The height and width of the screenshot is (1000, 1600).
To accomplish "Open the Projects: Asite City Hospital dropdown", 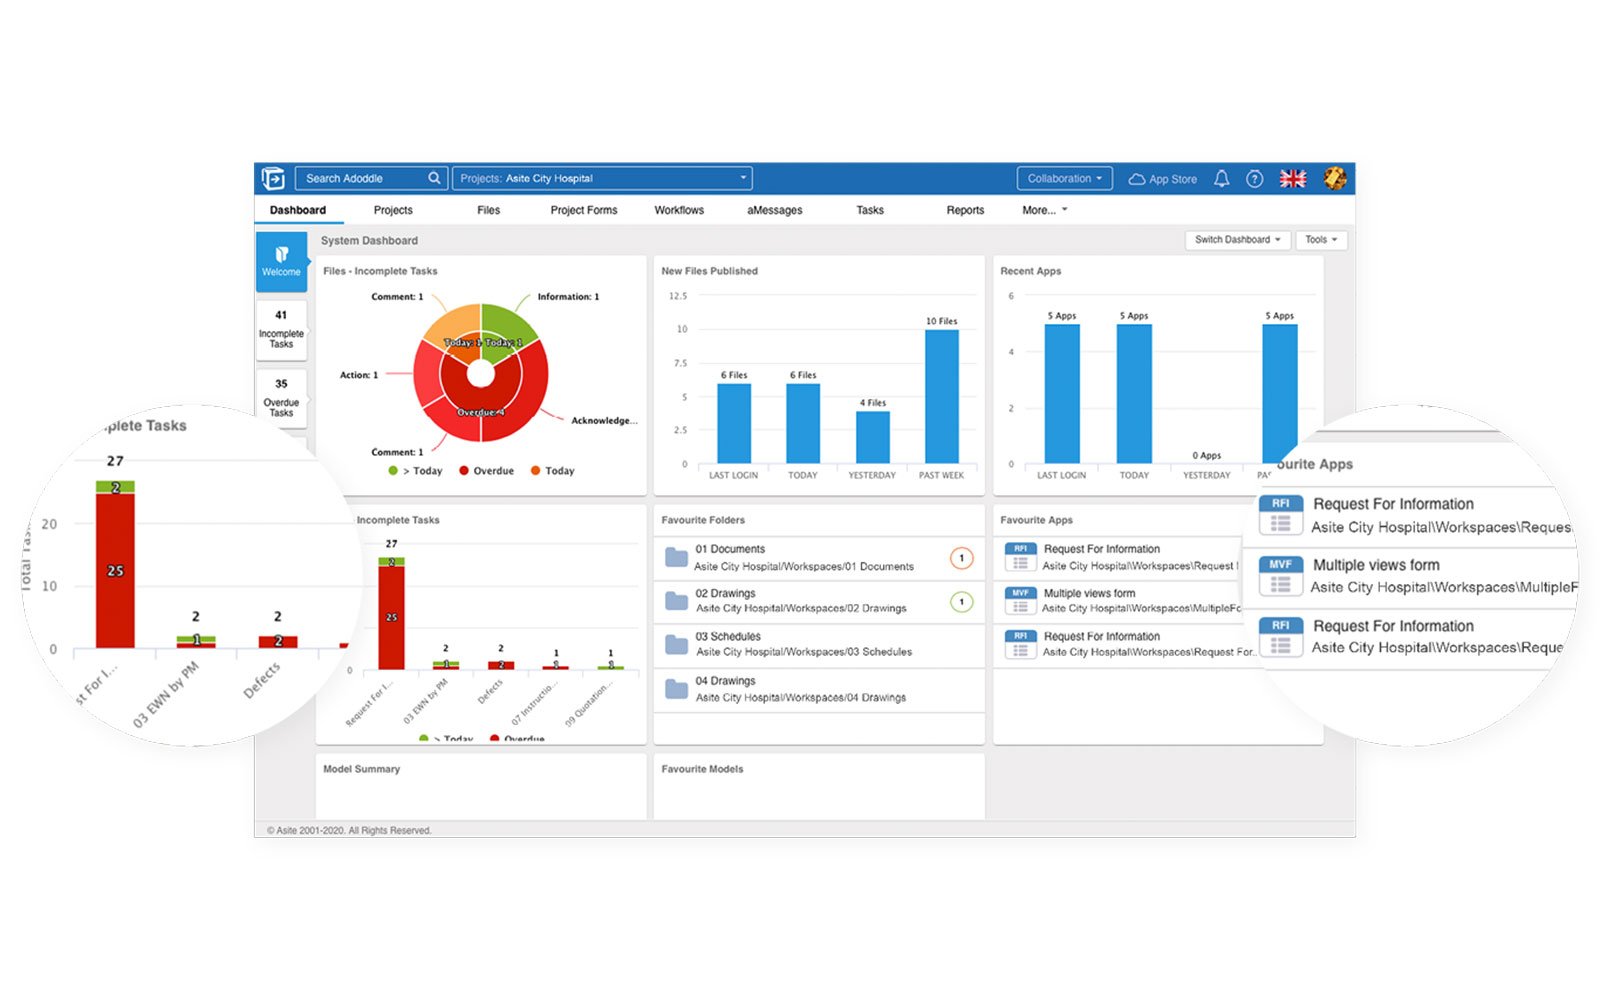I will tap(602, 178).
